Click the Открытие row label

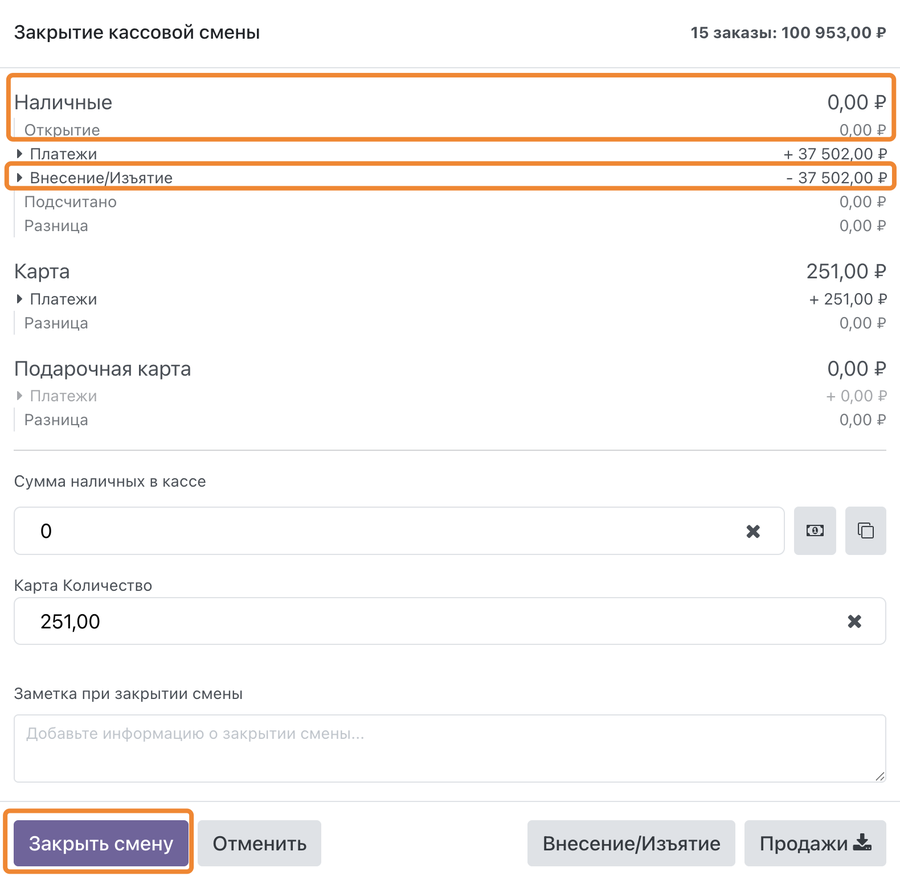(x=62, y=130)
